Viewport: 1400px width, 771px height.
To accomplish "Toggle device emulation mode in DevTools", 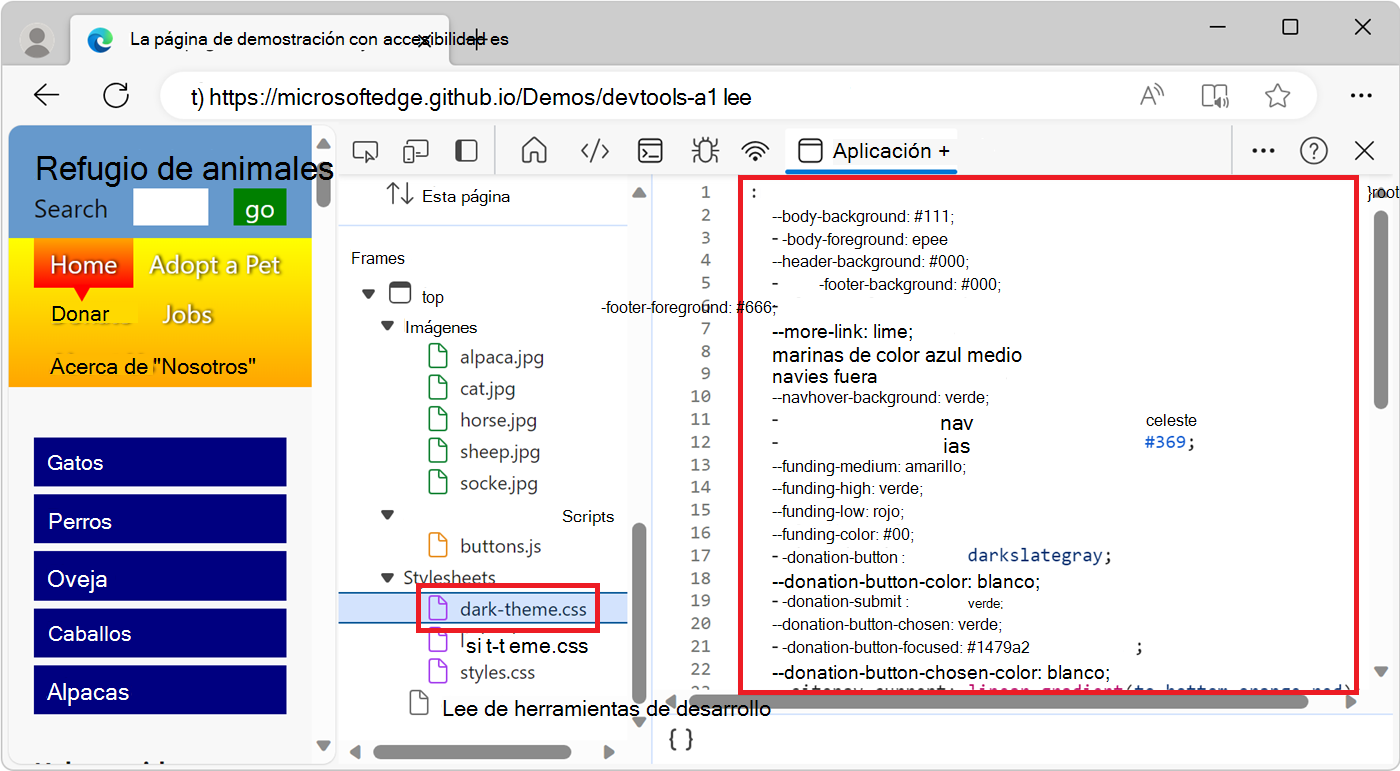I will (415, 150).
